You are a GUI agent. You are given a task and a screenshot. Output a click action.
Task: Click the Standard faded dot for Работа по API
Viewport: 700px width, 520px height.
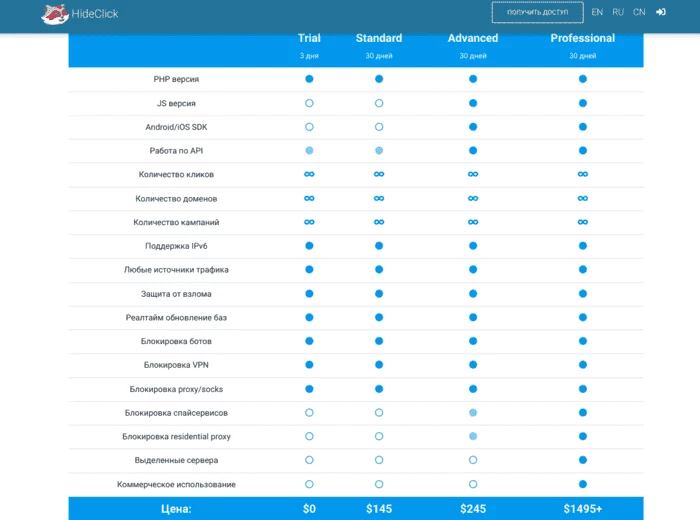[379, 150]
